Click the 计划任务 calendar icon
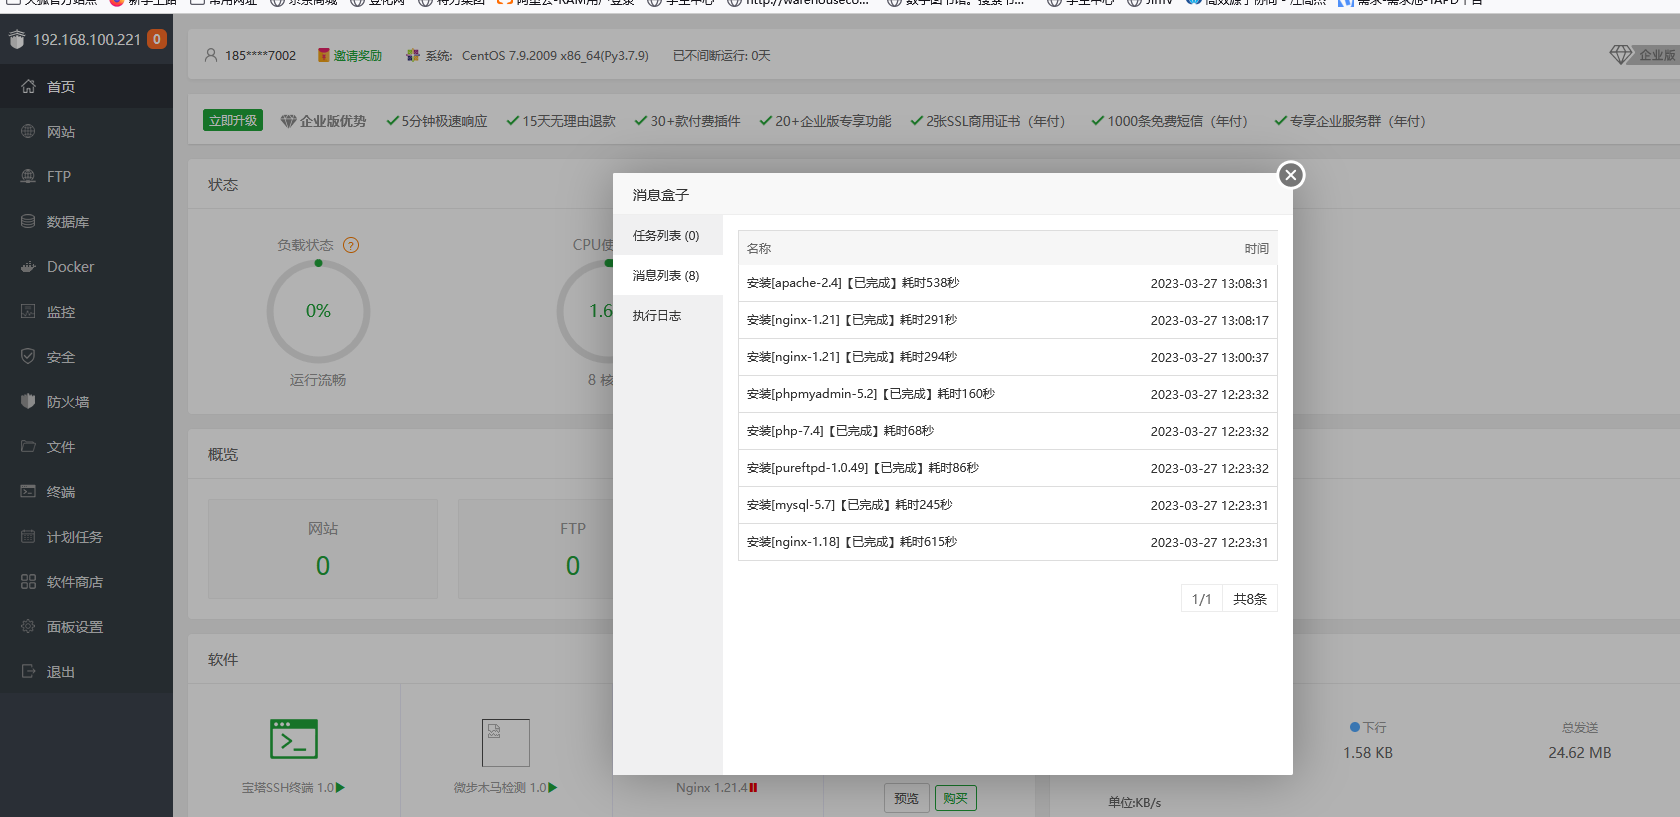Viewport: 1680px width, 817px height. pos(28,536)
